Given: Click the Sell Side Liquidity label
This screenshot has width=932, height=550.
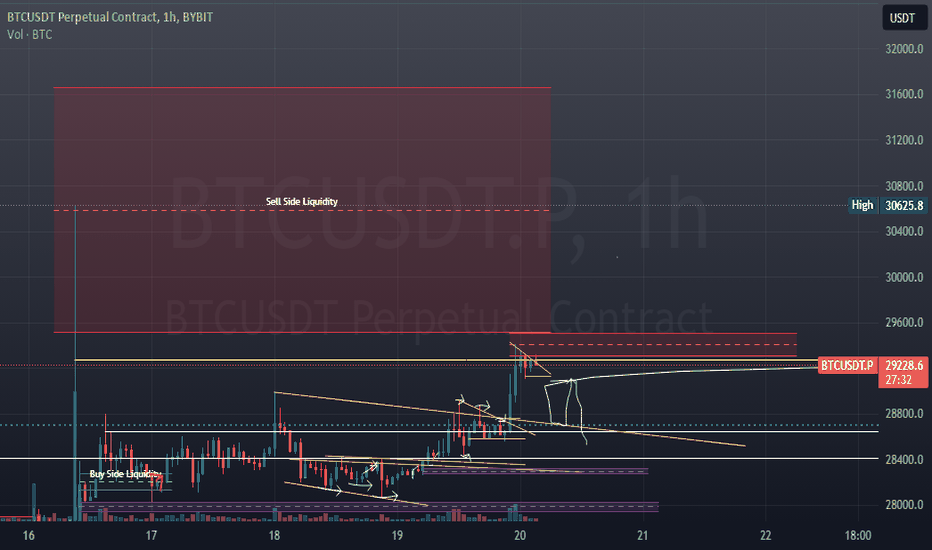Looking at the screenshot, I should click(301, 202).
